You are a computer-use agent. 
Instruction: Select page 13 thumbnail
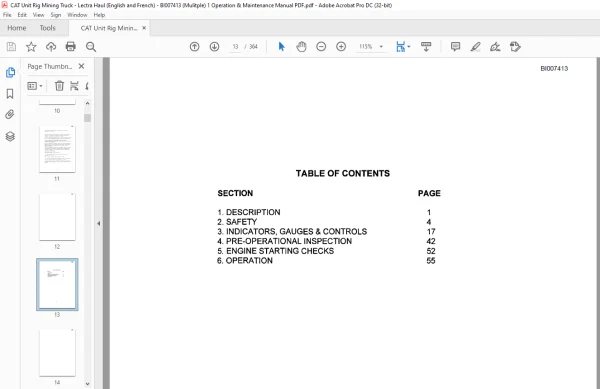[57, 284]
